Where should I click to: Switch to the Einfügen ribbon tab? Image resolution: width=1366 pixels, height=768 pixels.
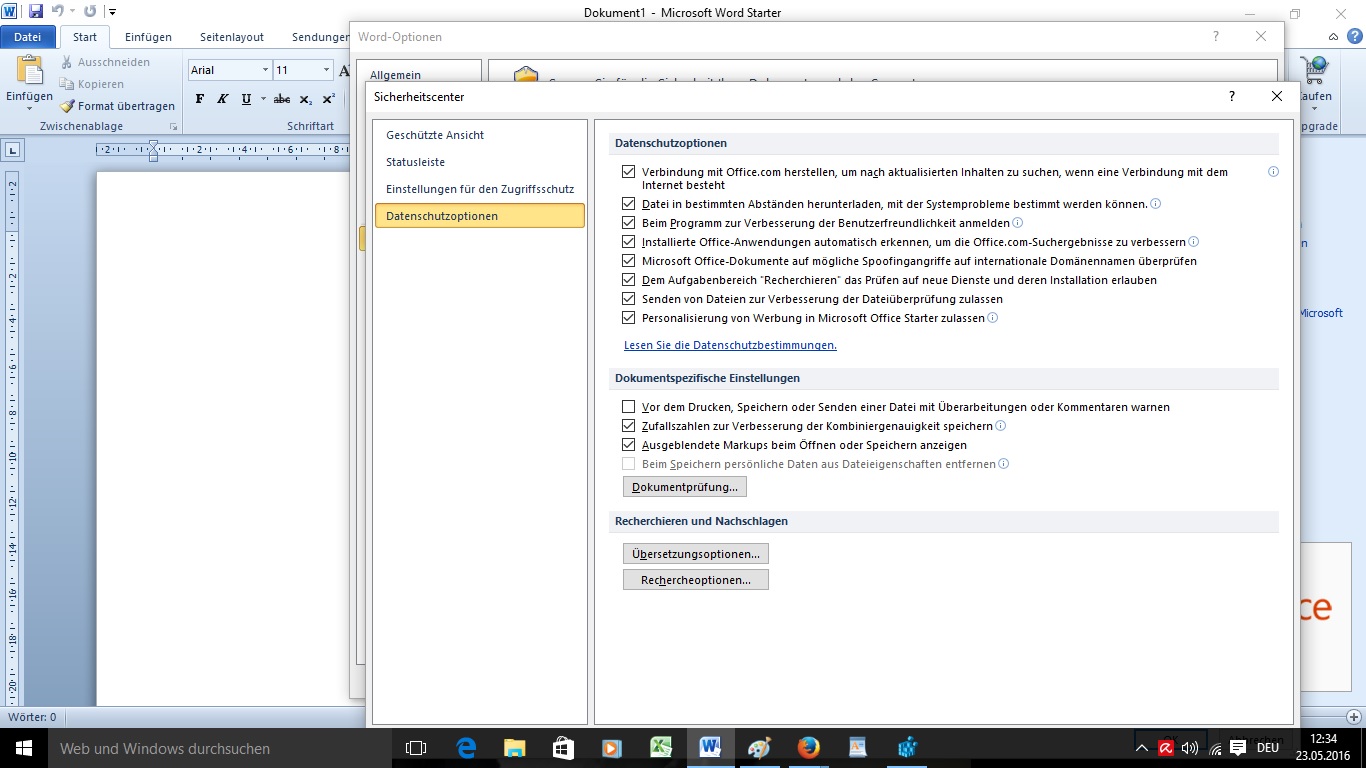(148, 37)
